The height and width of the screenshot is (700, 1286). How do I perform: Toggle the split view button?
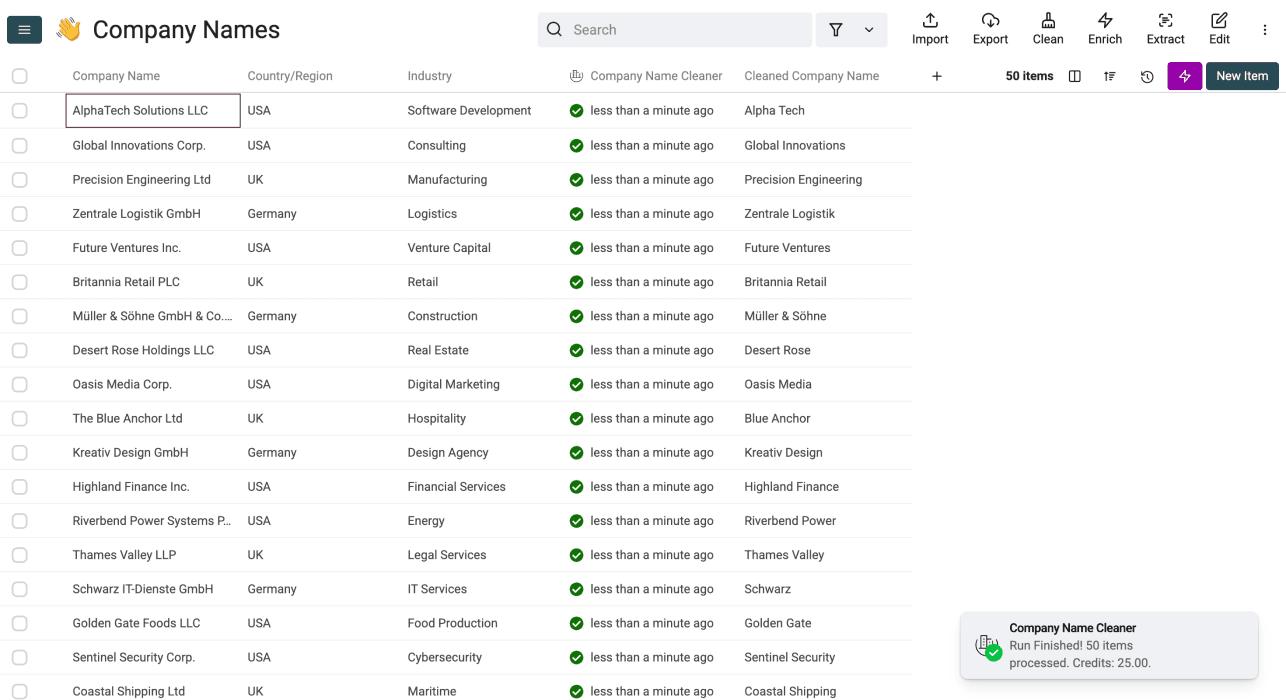[1074, 75]
